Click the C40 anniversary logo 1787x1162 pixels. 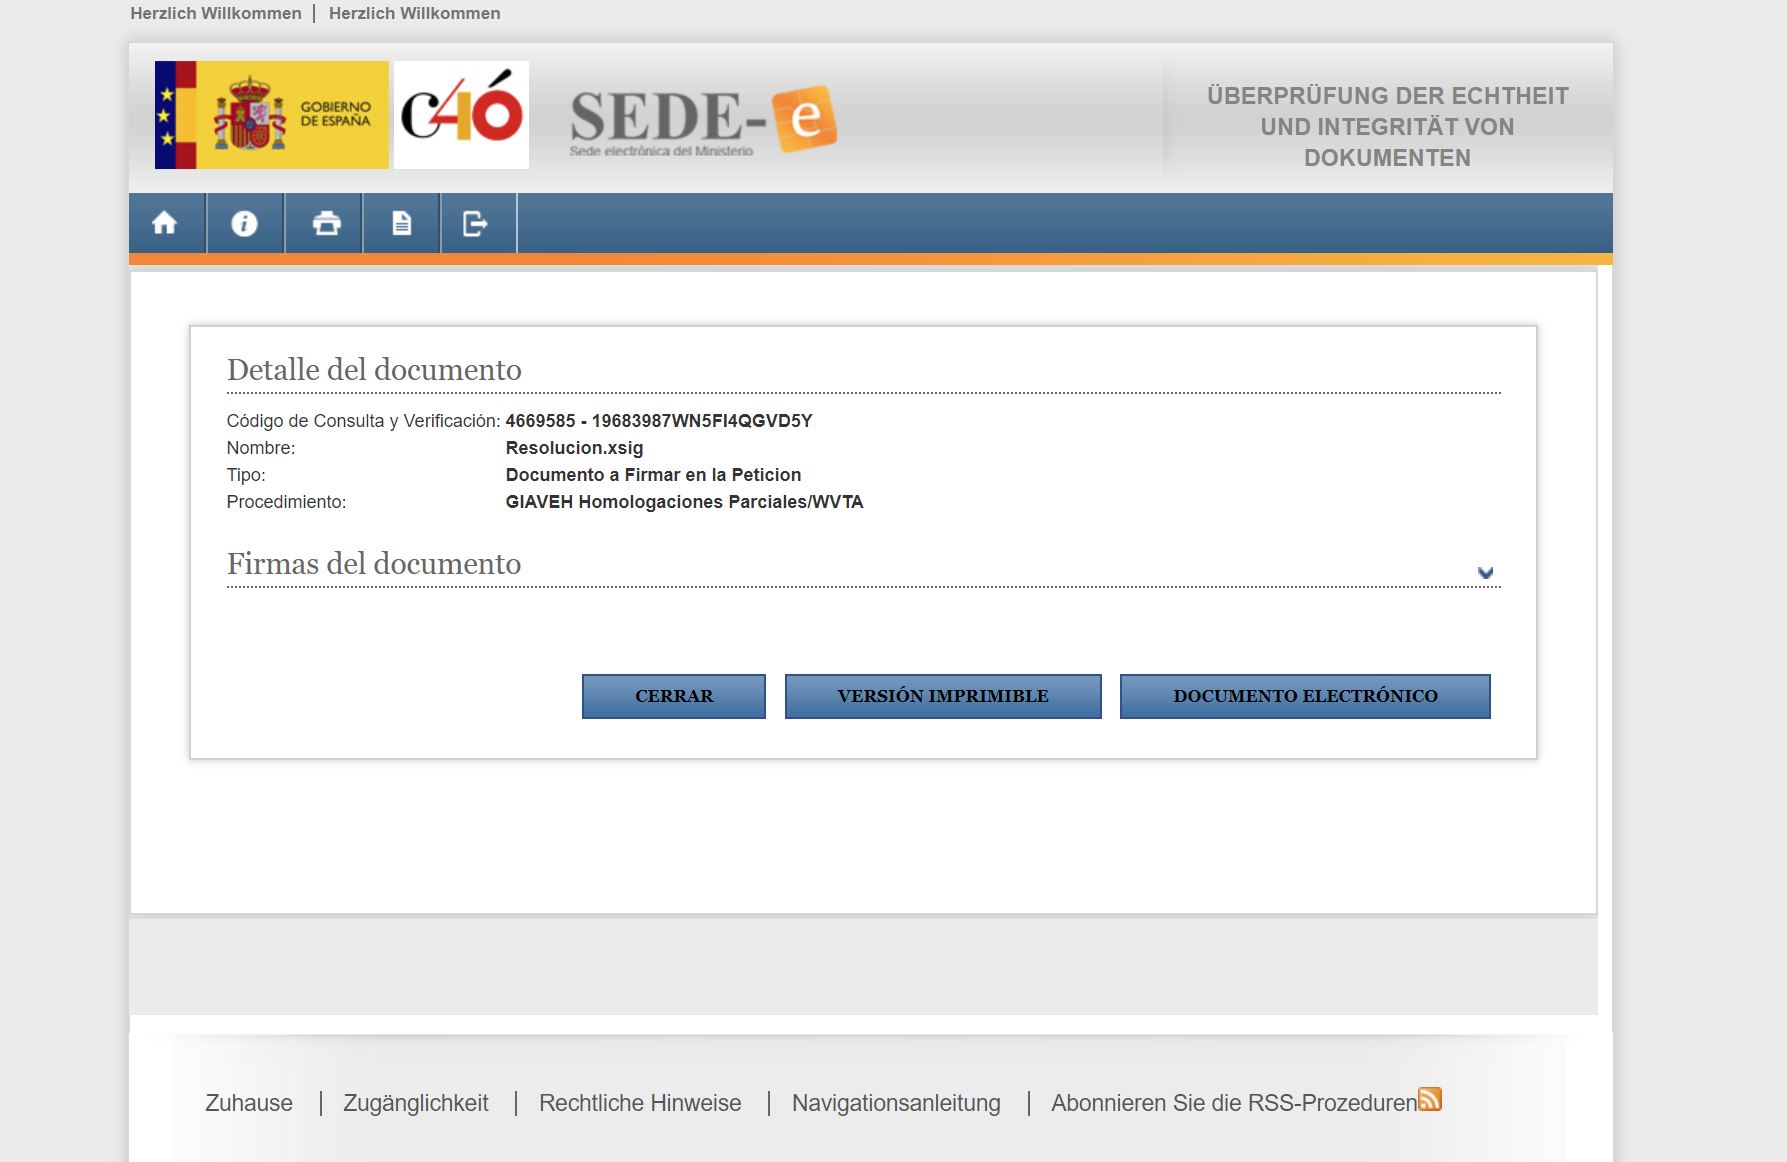[x=461, y=115]
